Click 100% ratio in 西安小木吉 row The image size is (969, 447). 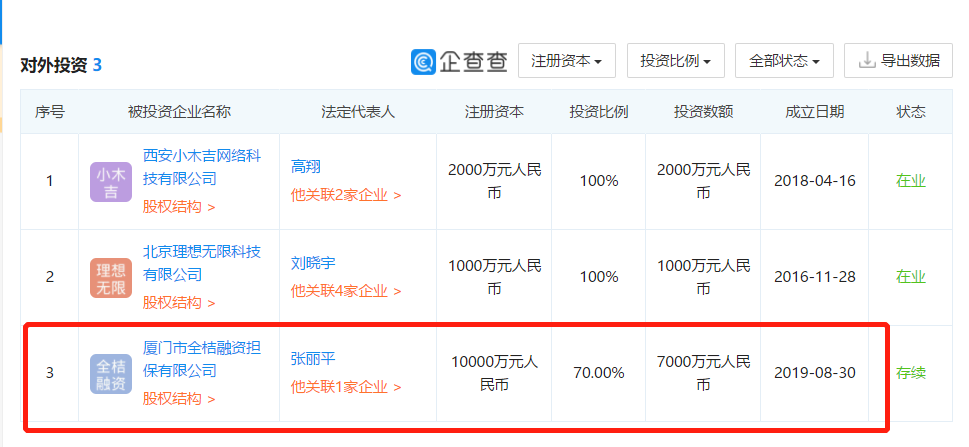click(x=599, y=181)
